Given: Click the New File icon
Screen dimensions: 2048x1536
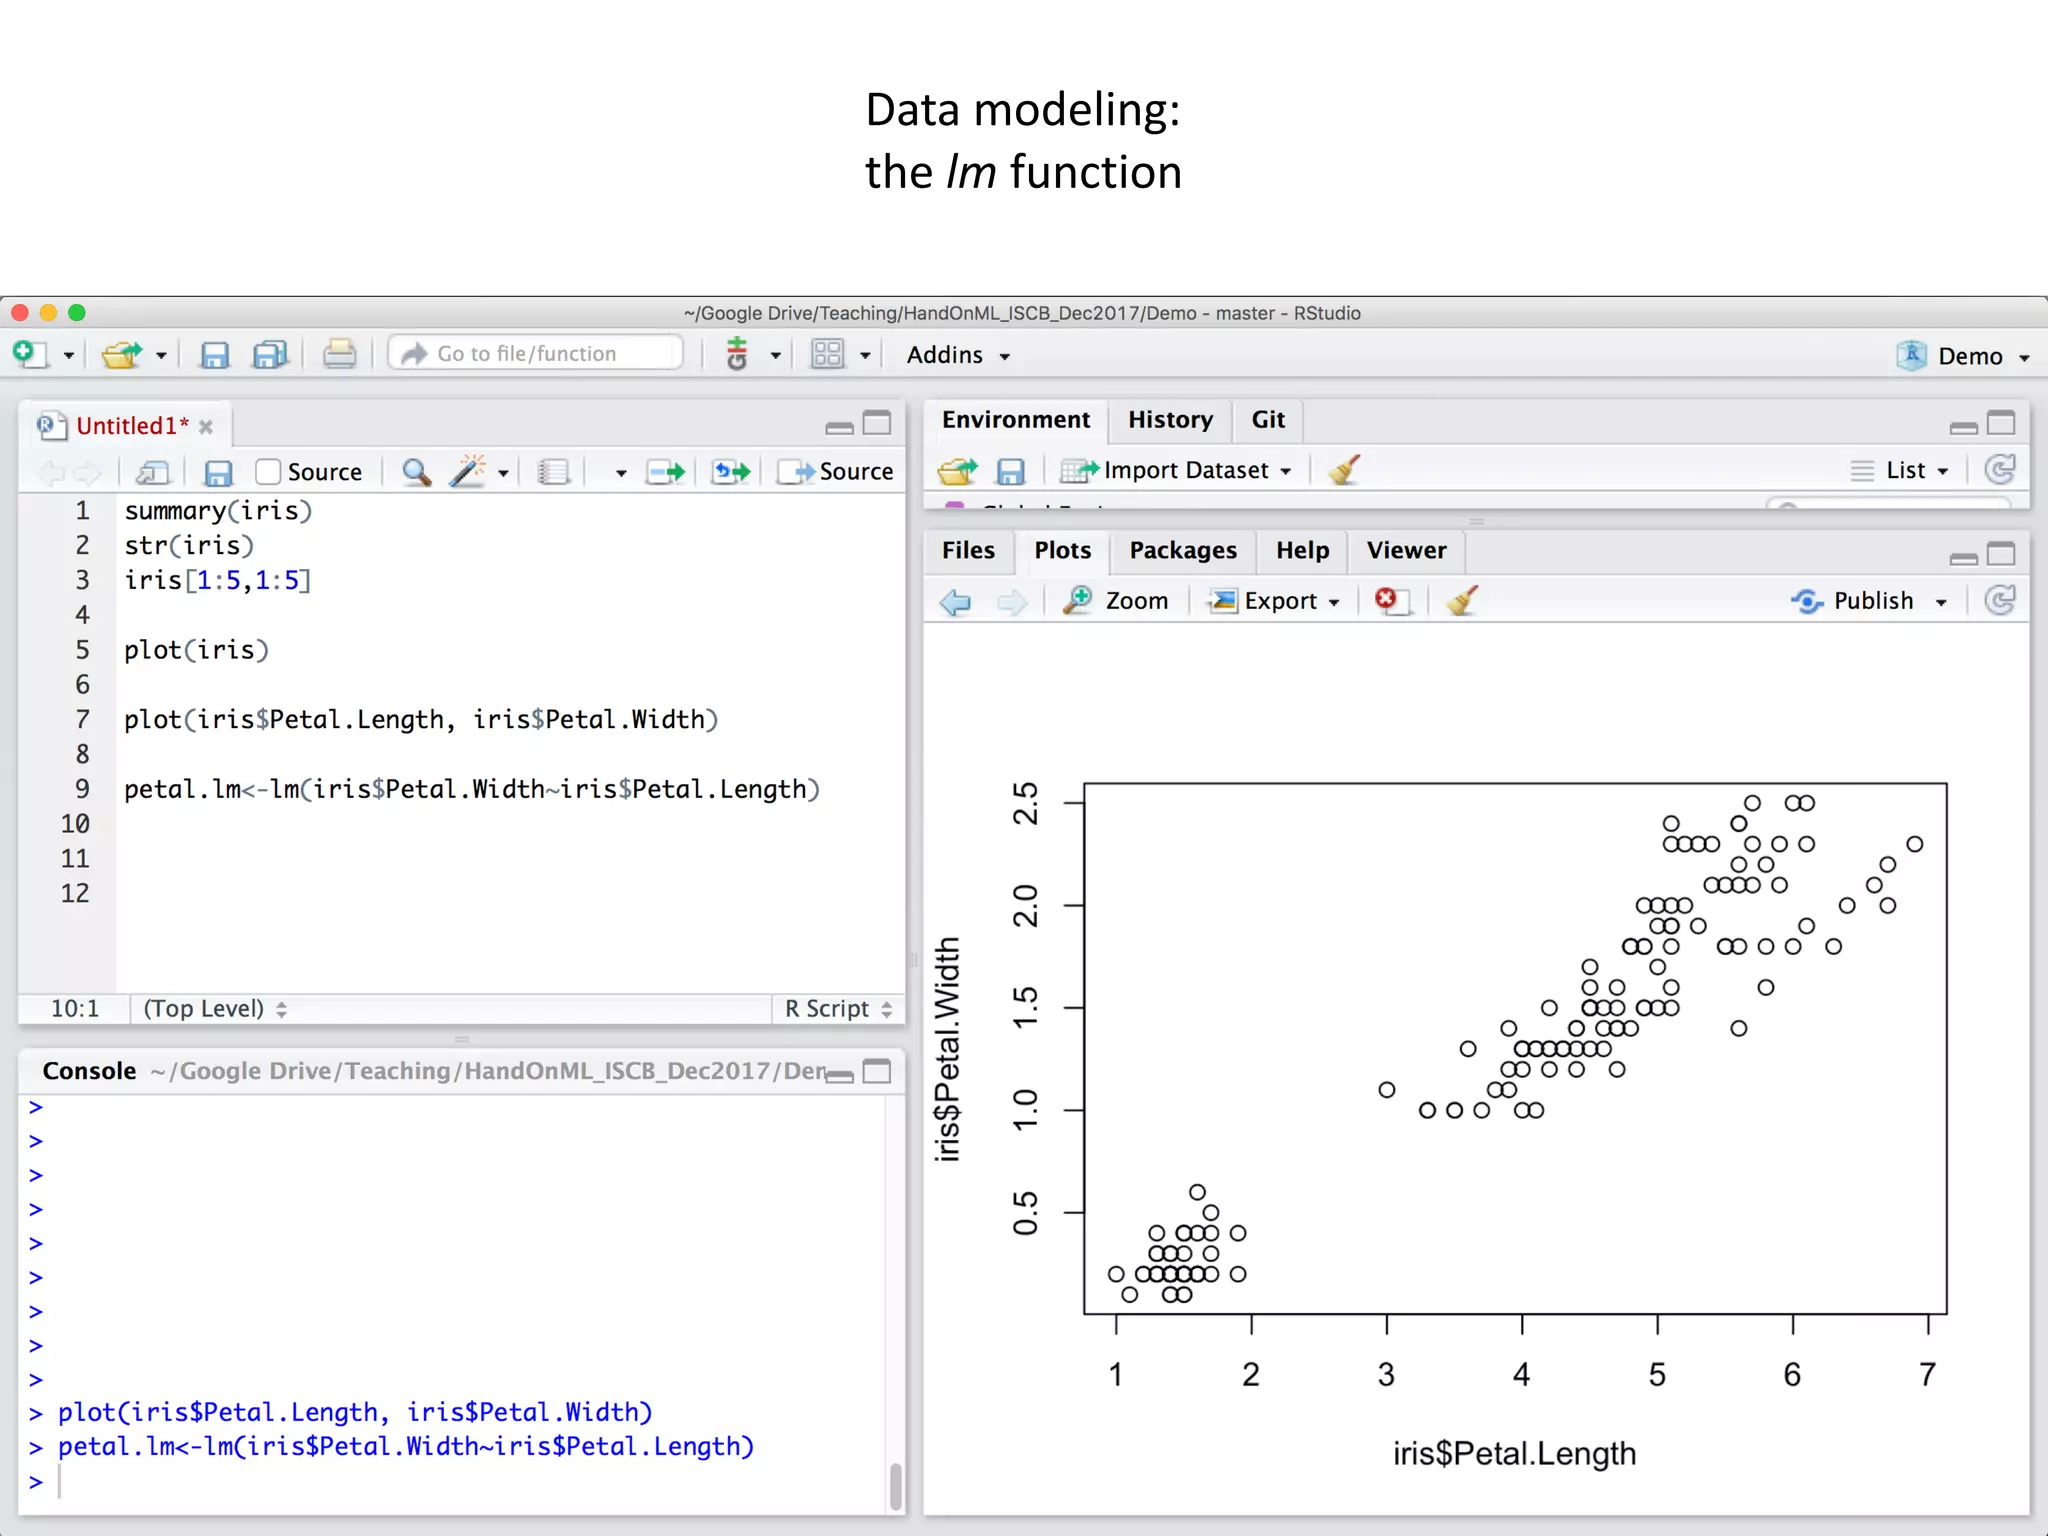Looking at the screenshot, I should 29,354.
